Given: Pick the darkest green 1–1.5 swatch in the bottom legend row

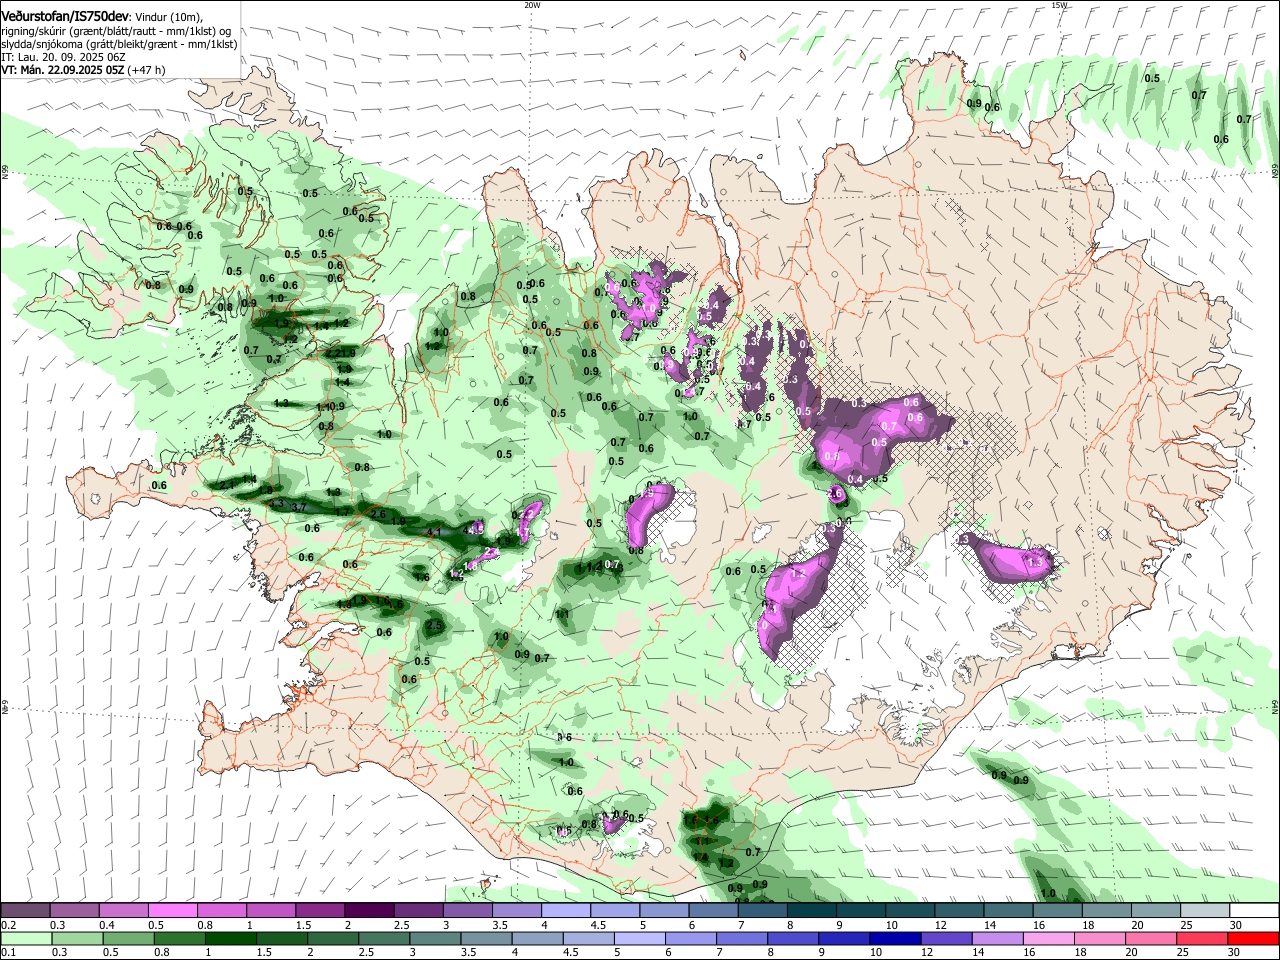Looking at the screenshot, I should tap(229, 938).
